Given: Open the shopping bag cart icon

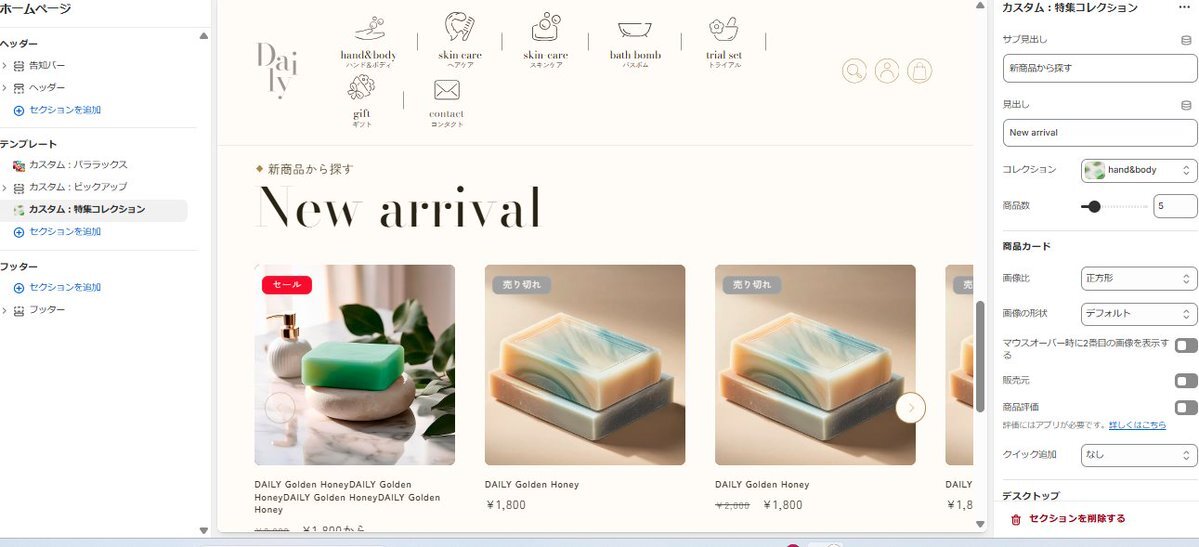Looking at the screenshot, I should point(920,71).
